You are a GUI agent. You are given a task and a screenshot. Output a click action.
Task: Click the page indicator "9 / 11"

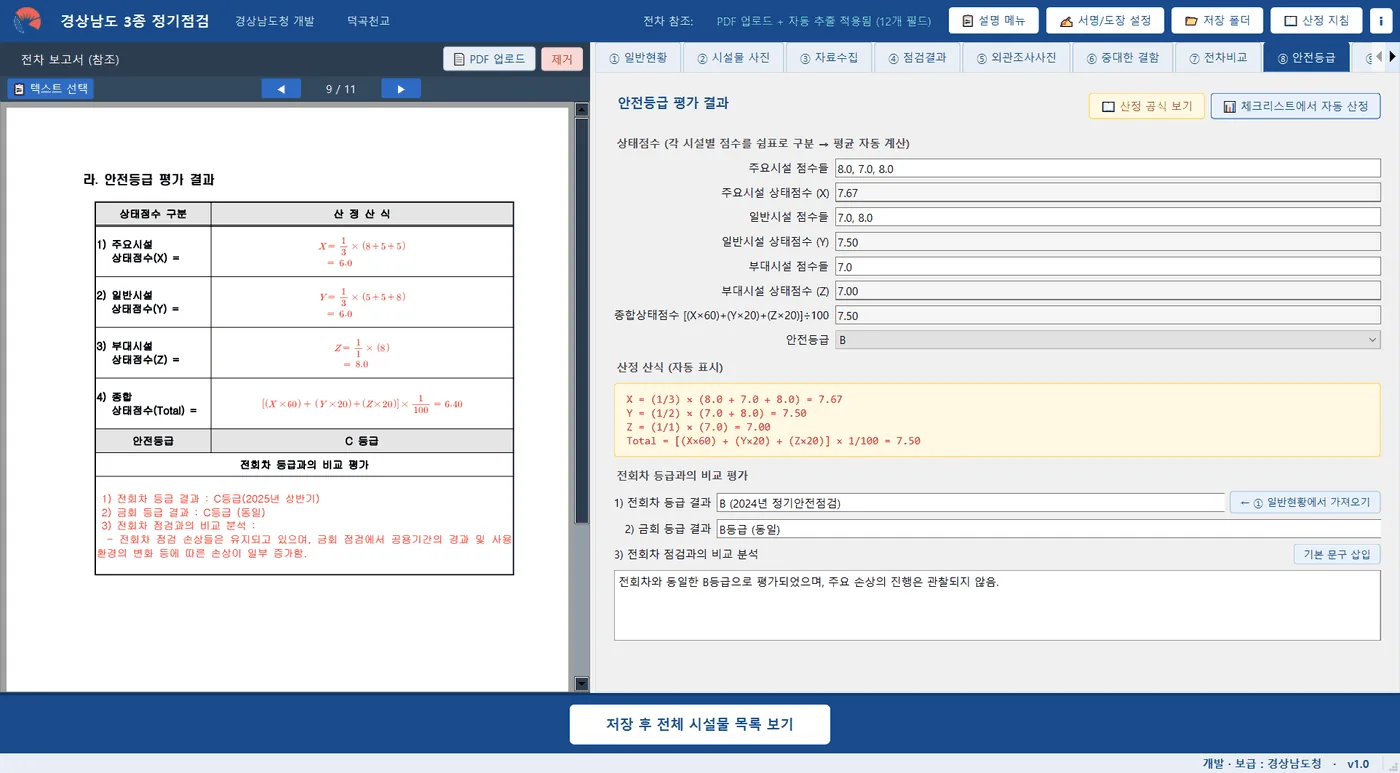341,89
